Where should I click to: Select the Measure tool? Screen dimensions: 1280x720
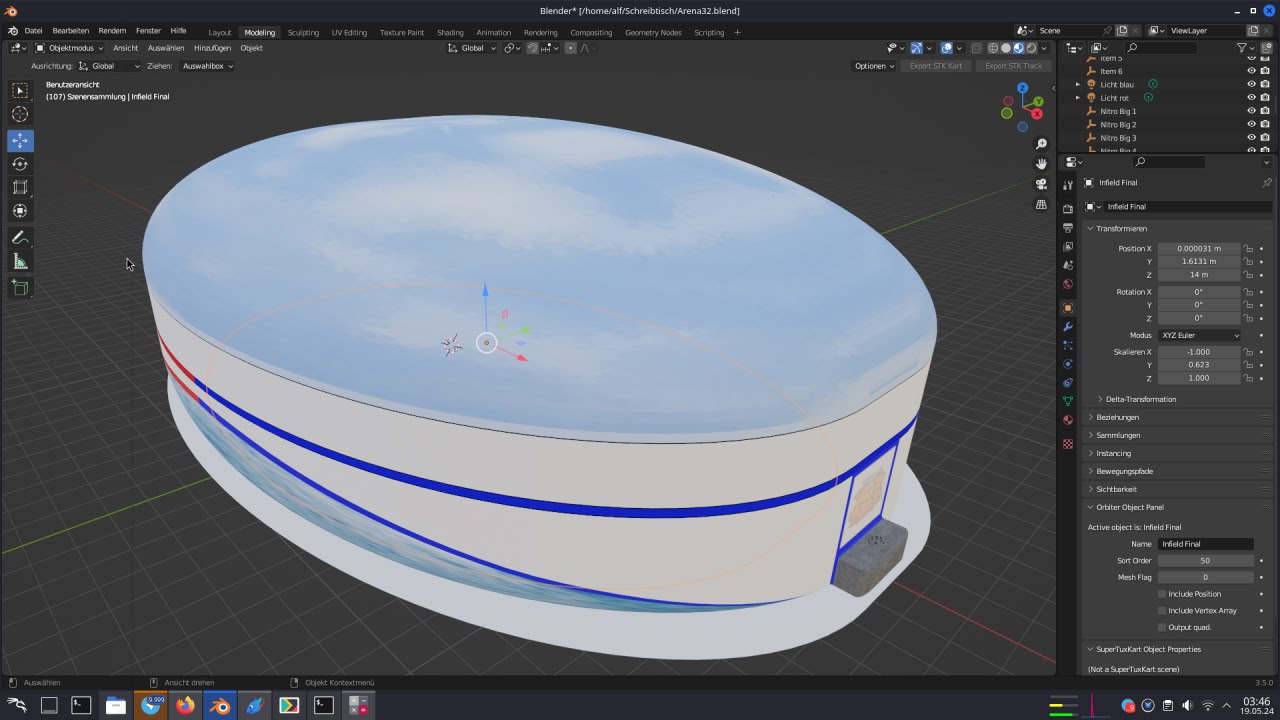pyautogui.click(x=20, y=262)
